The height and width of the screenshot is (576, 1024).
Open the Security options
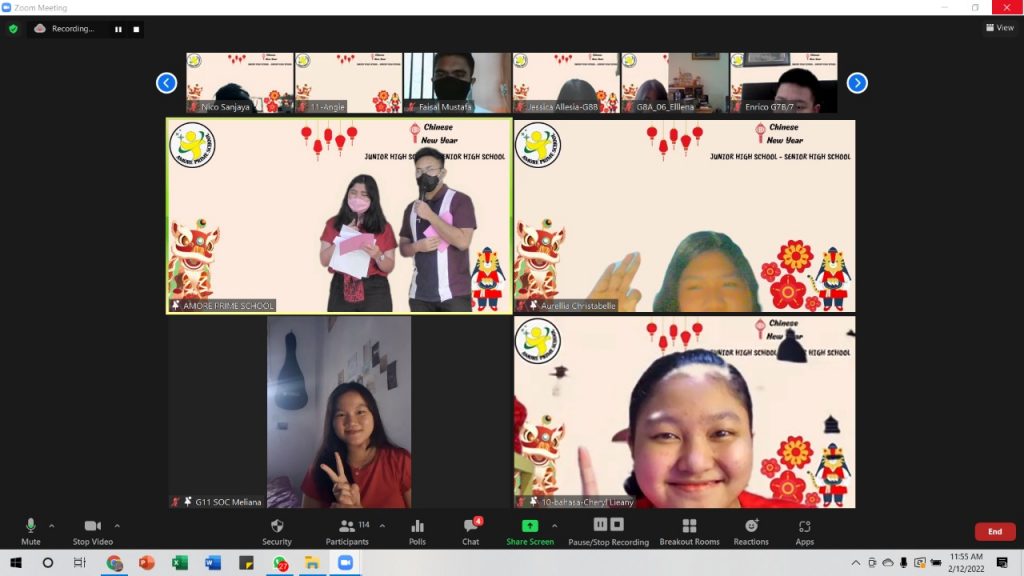click(x=277, y=530)
